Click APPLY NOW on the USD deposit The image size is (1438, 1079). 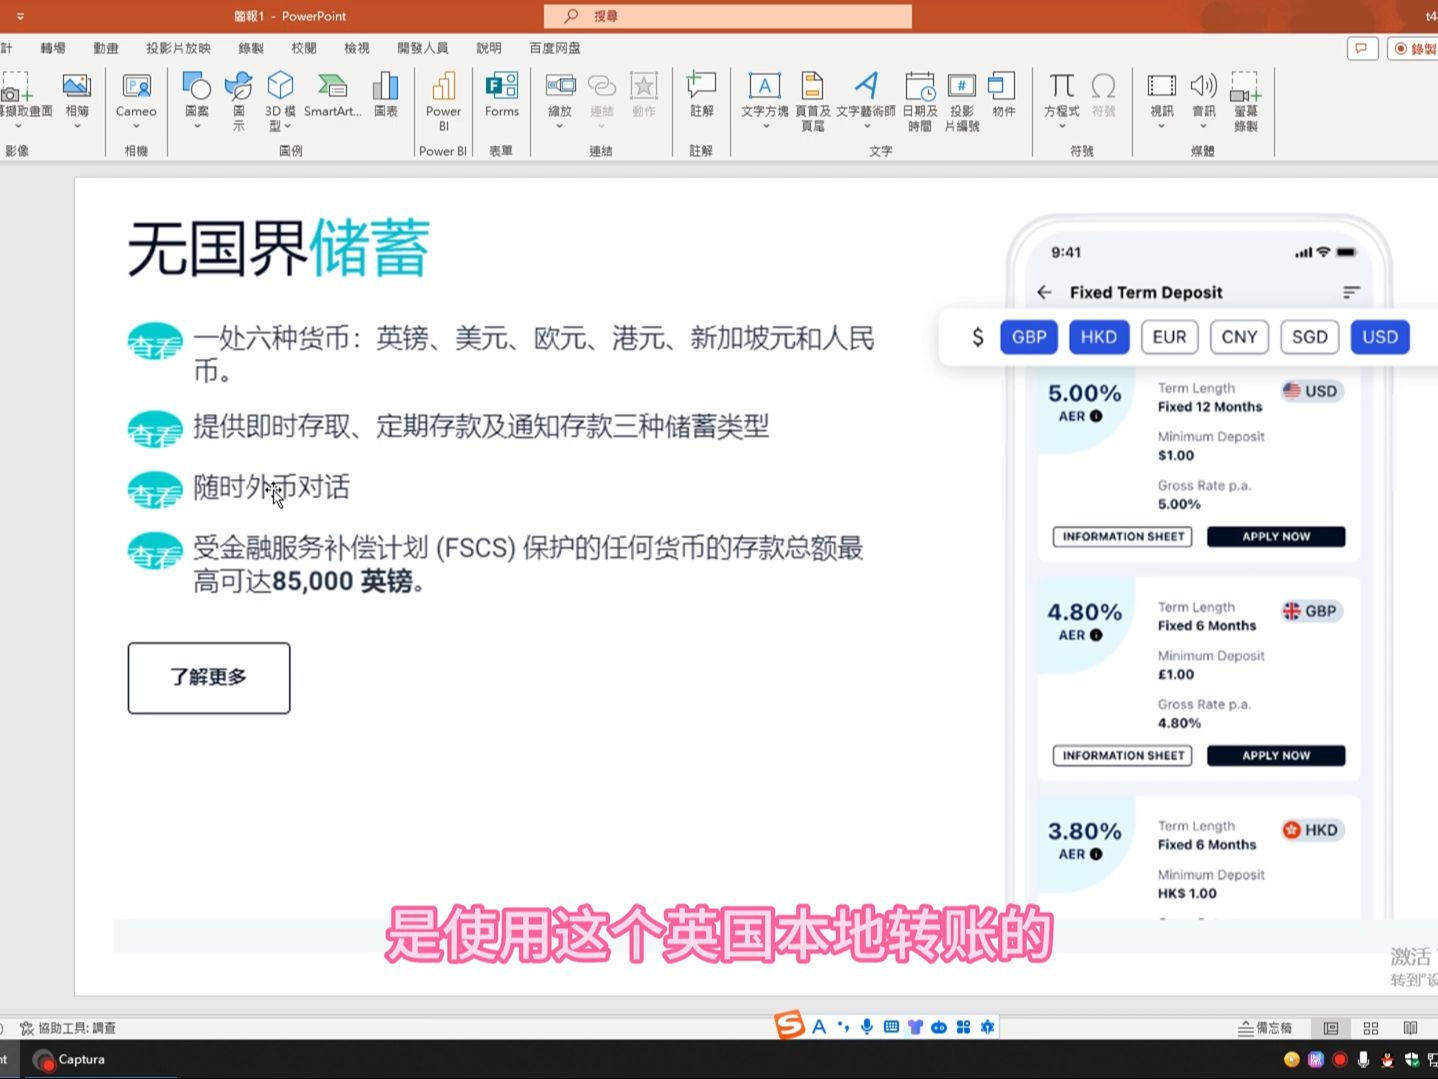click(1276, 537)
